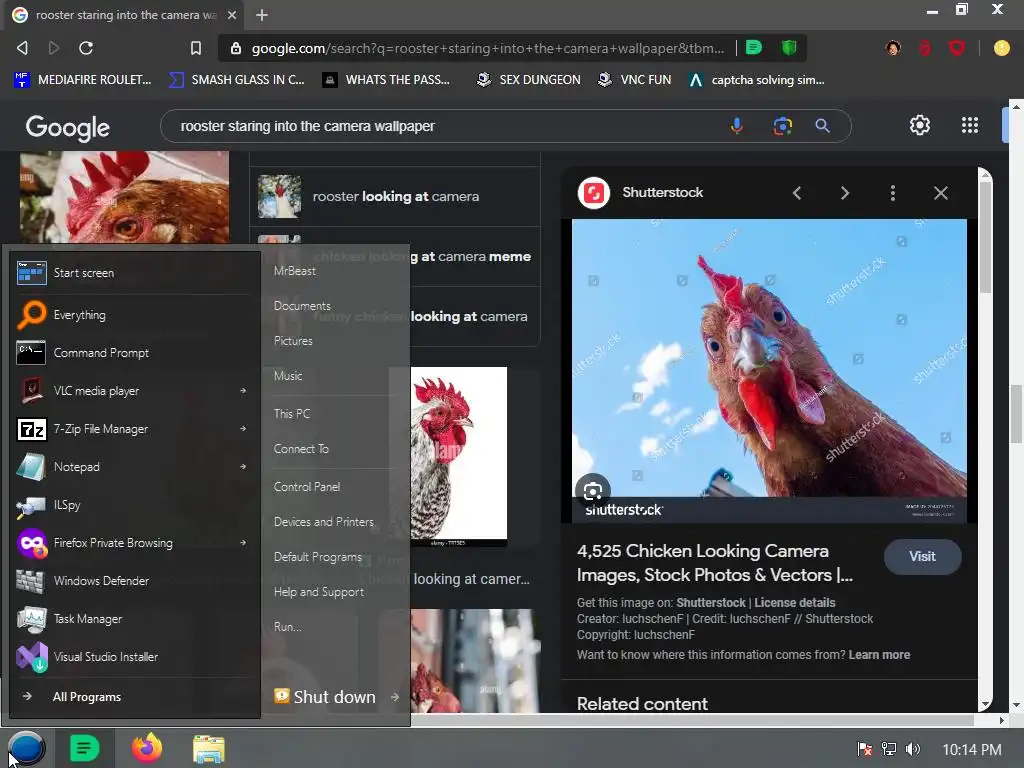Launch Everything search from start menu
Viewport: 1024px width, 768px height.
(x=134, y=315)
